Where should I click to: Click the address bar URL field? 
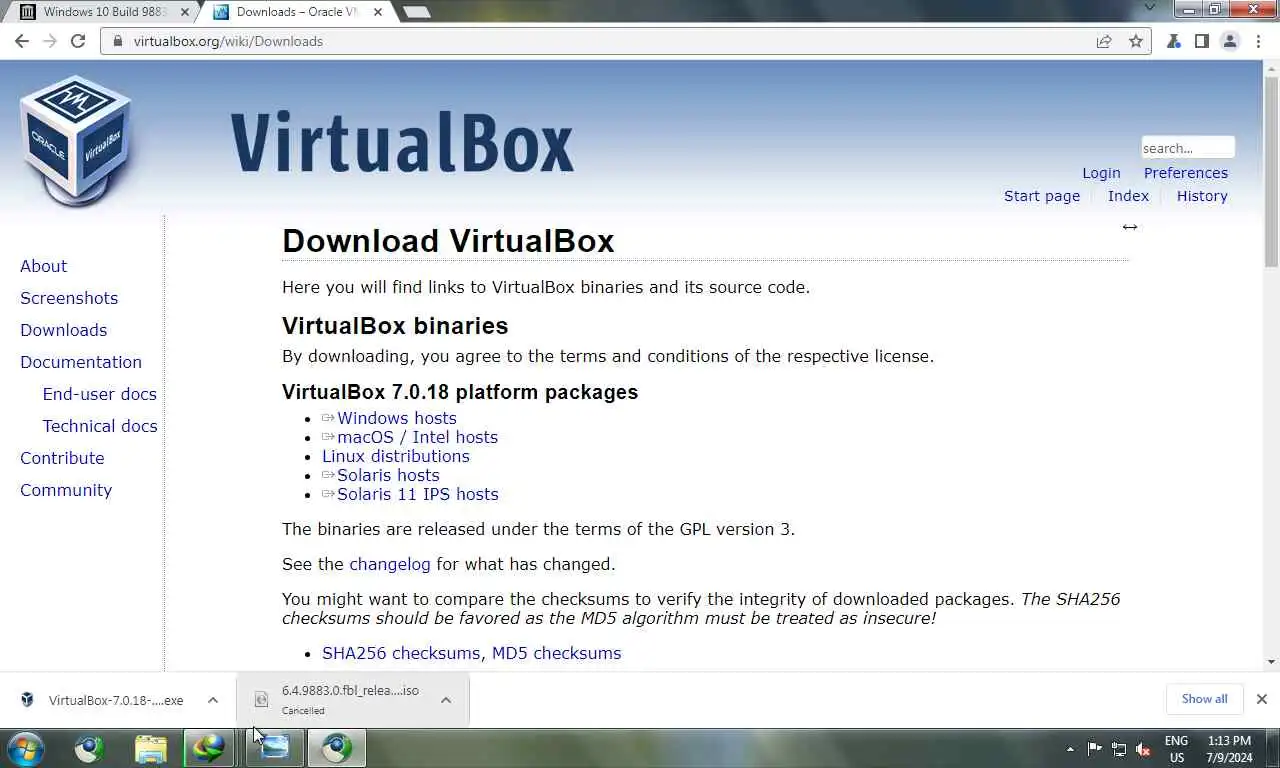(600, 41)
